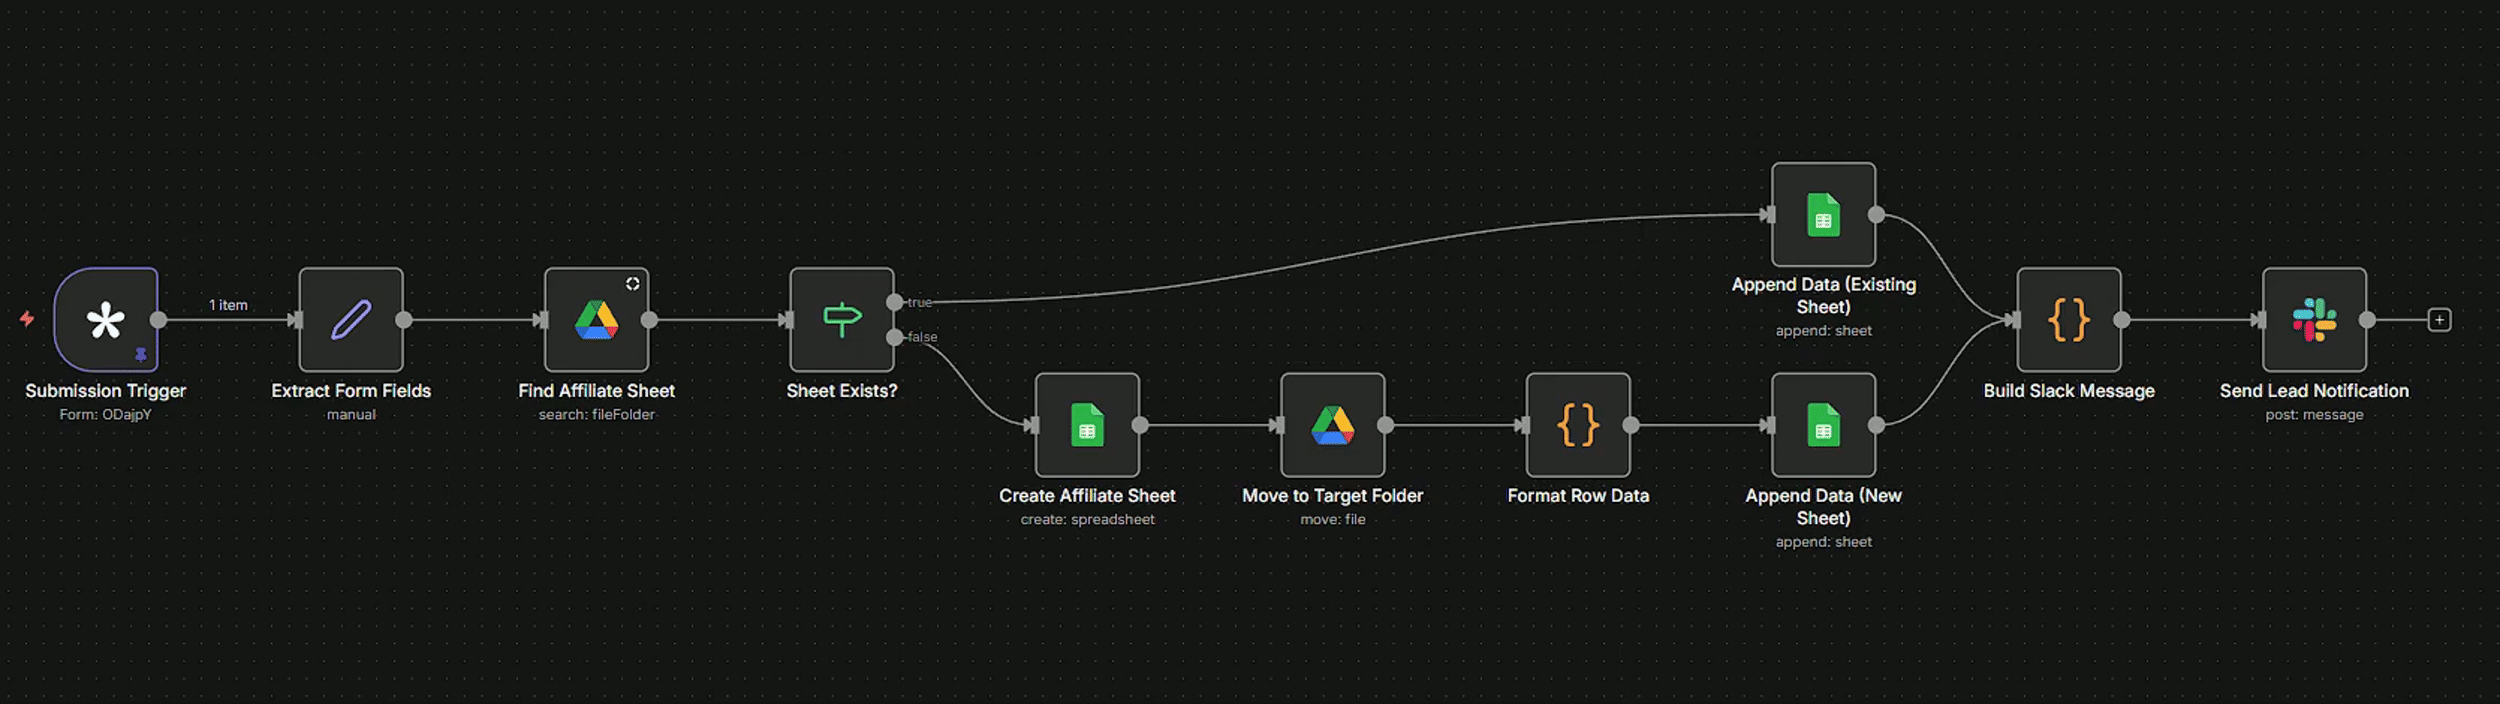Screen dimensions: 2500x704
Task: Click the 'search: fileFolder' subtitle
Action: click(596, 415)
